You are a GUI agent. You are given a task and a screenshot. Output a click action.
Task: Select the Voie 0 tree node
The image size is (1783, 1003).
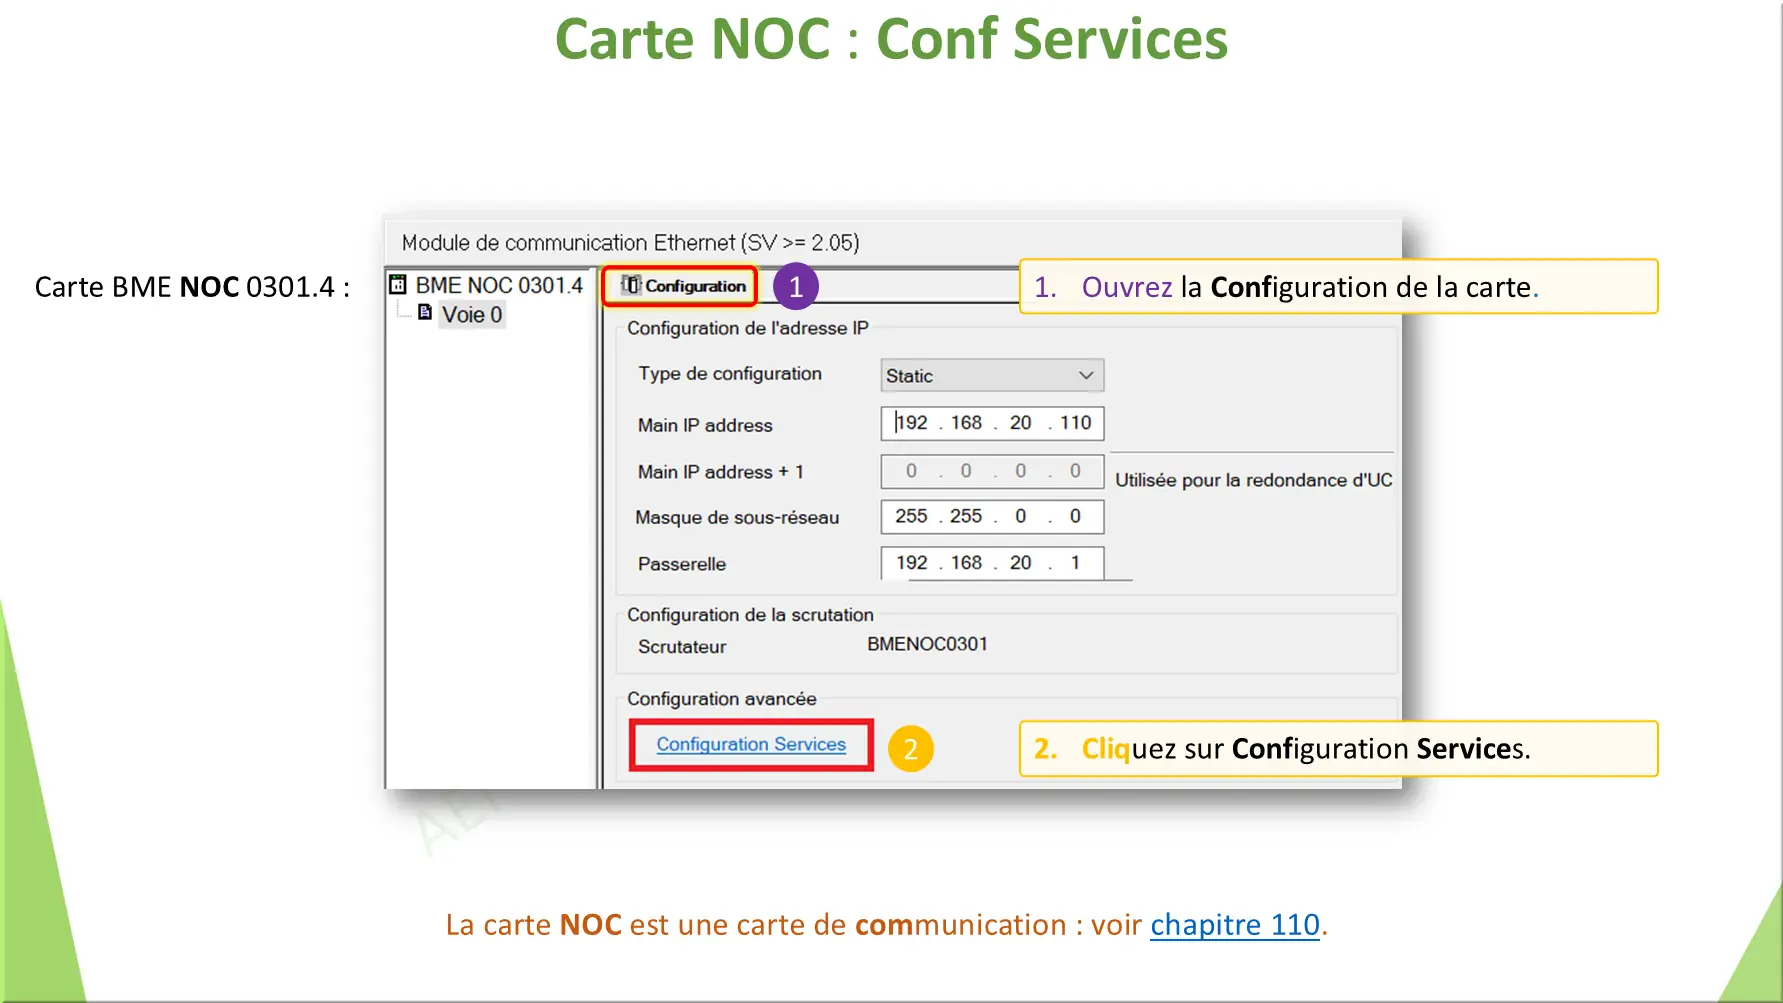click(x=472, y=315)
